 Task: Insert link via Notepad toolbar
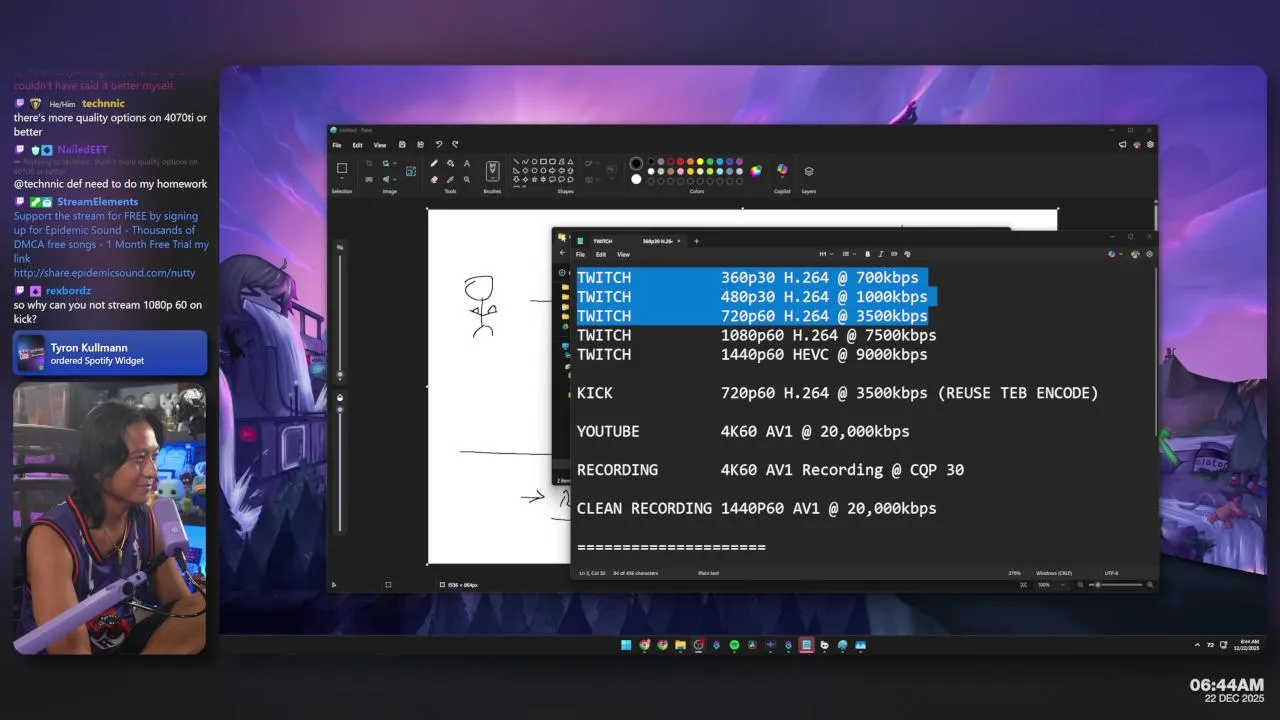pyautogui.click(x=894, y=254)
